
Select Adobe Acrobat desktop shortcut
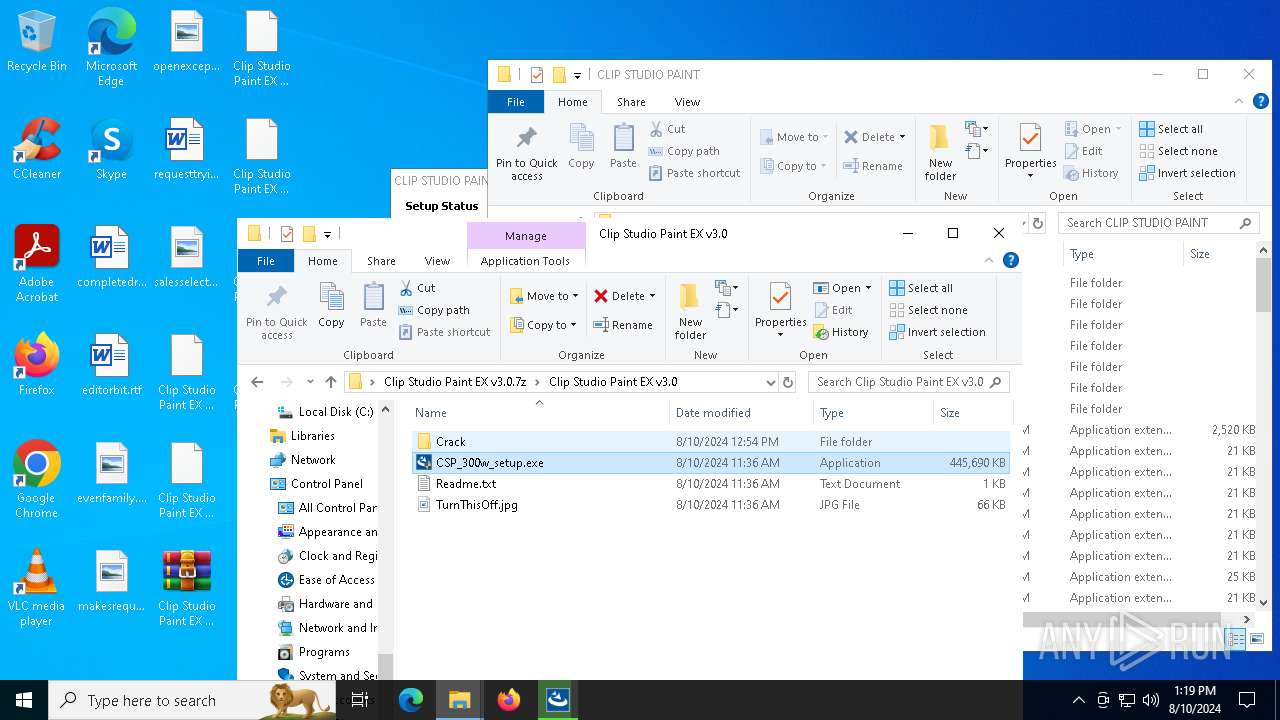click(x=37, y=263)
